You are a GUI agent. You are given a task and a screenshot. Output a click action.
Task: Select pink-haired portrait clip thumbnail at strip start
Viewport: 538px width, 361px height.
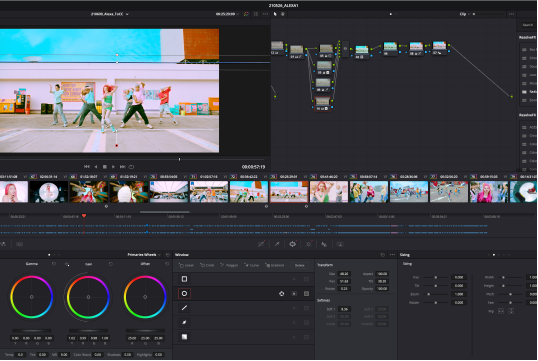coord(14,191)
